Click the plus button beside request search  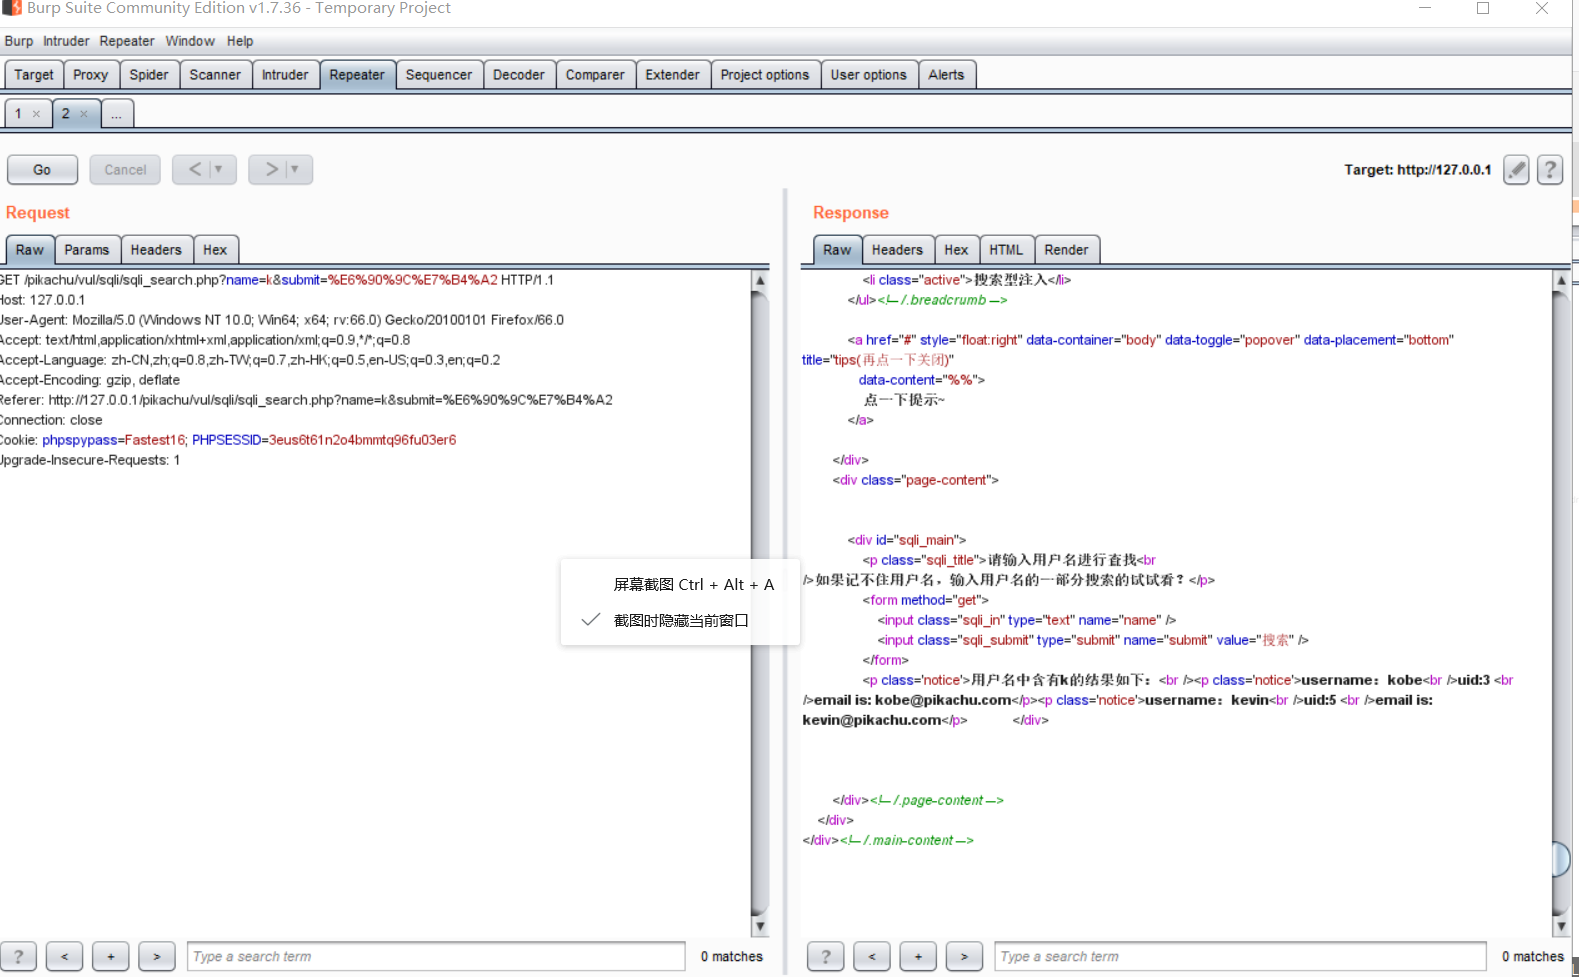coord(111,957)
